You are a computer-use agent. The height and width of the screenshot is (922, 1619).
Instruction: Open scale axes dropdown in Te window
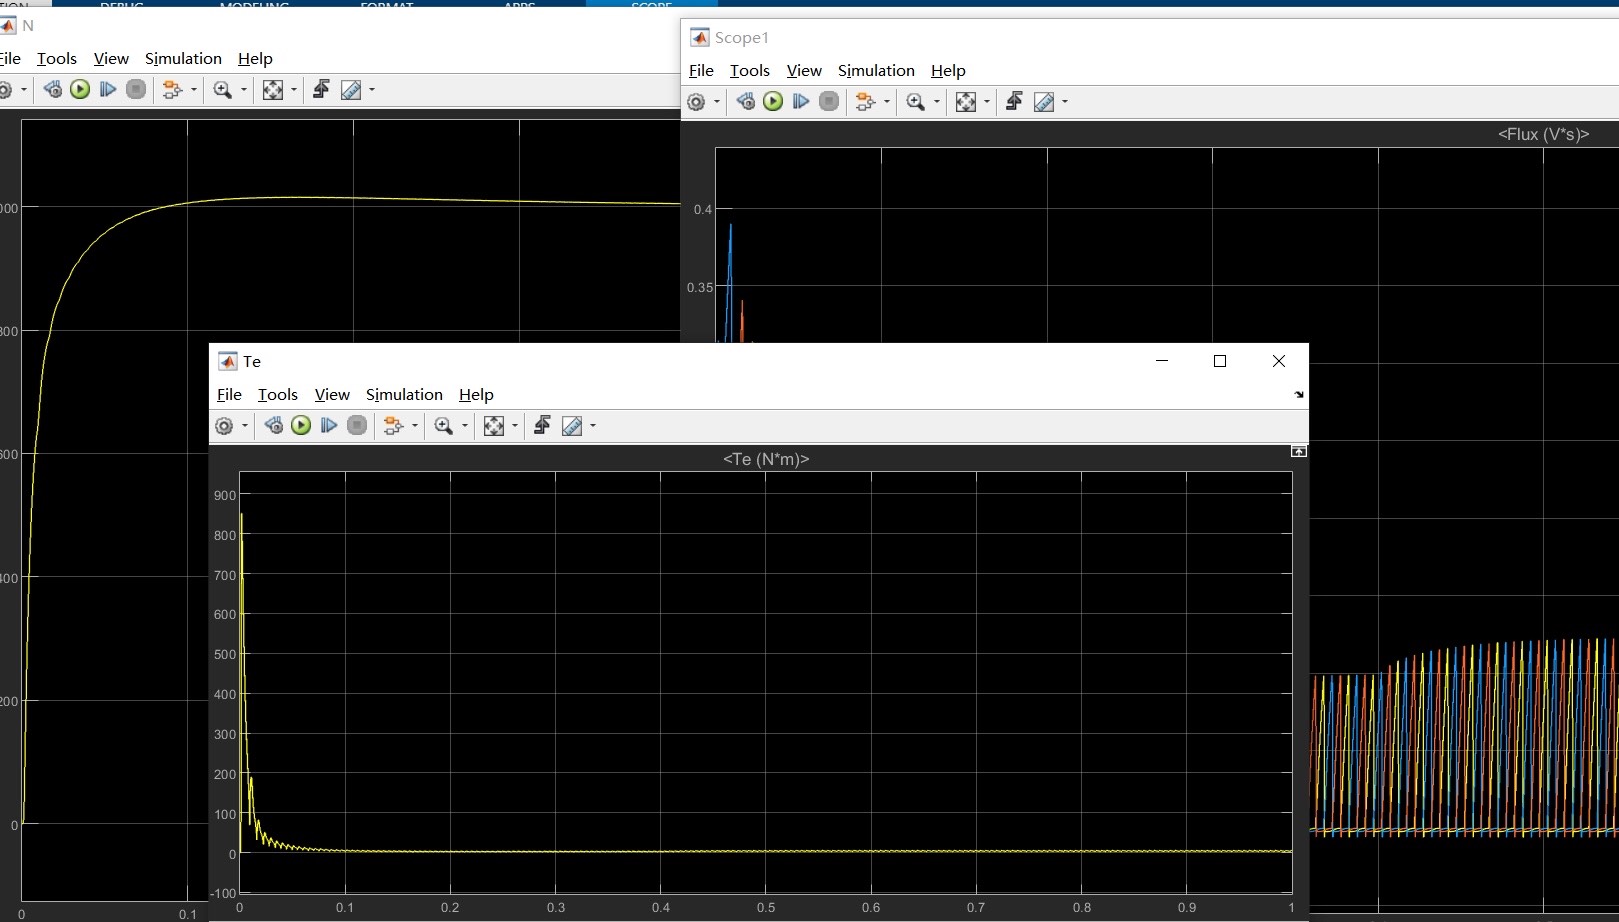(515, 426)
